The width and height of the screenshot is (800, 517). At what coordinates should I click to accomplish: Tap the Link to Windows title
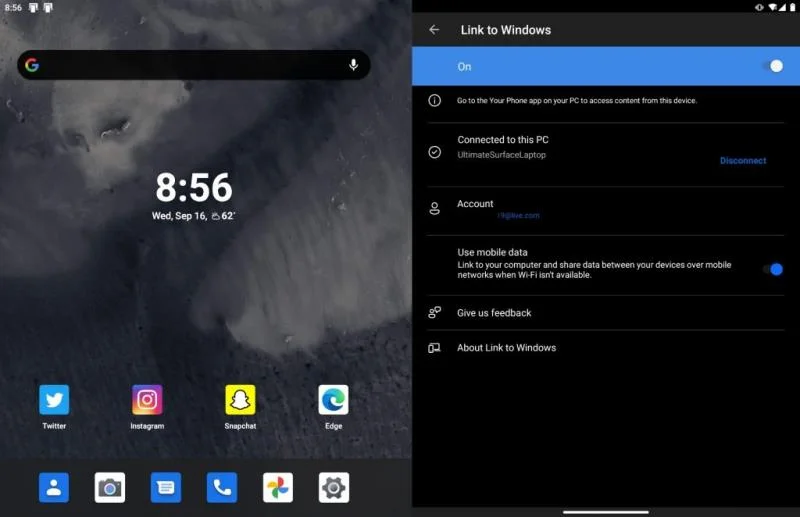click(x=506, y=30)
